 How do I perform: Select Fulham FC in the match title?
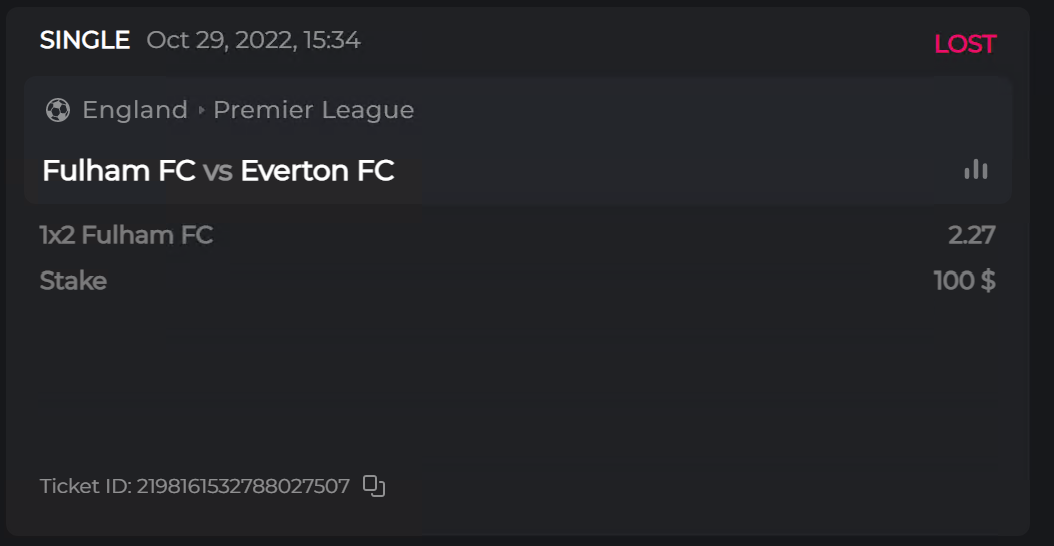[x=118, y=171]
